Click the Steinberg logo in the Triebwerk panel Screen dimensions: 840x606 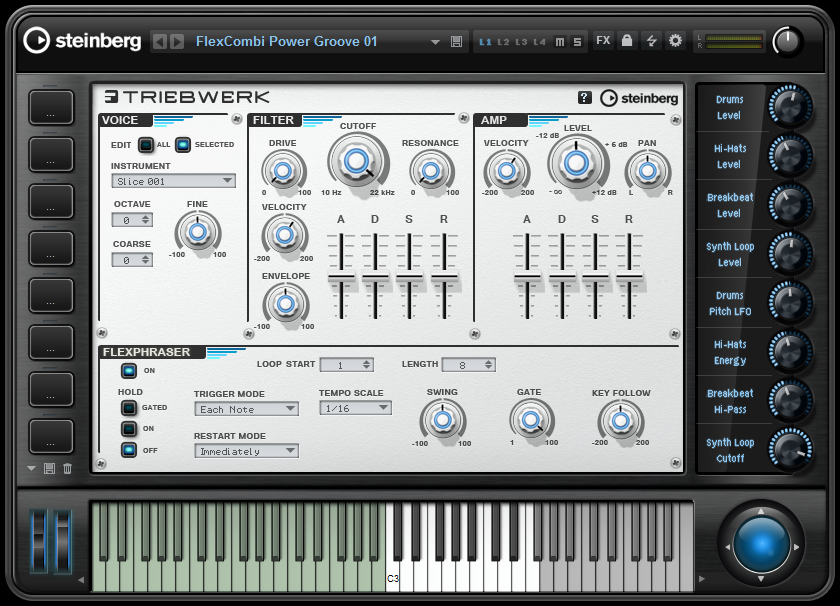[639, 98]
